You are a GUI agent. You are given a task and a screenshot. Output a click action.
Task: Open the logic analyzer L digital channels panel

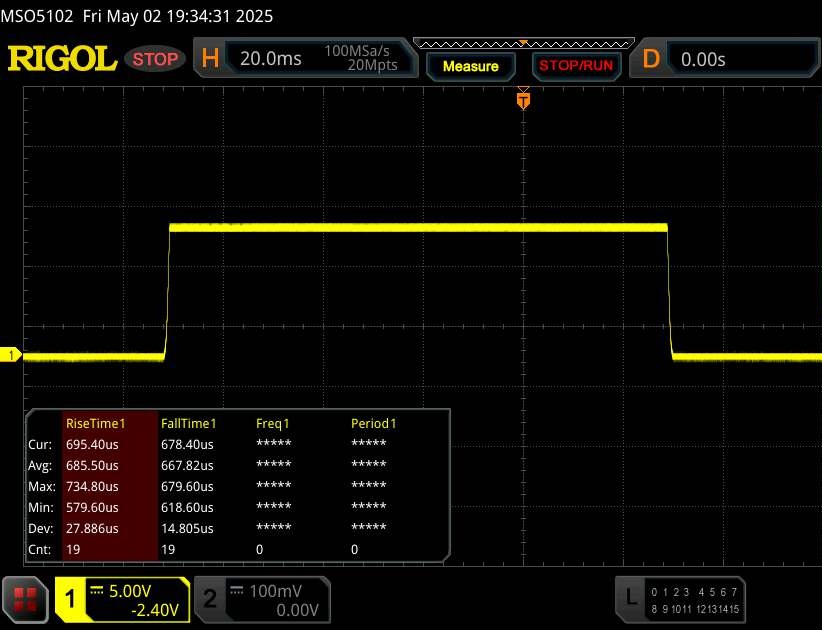tap(680, 600)
